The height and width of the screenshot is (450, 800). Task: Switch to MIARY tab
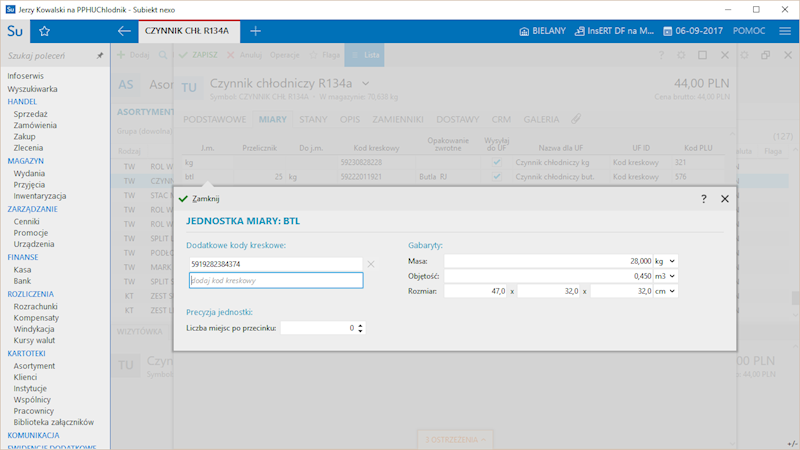[272, 119]
